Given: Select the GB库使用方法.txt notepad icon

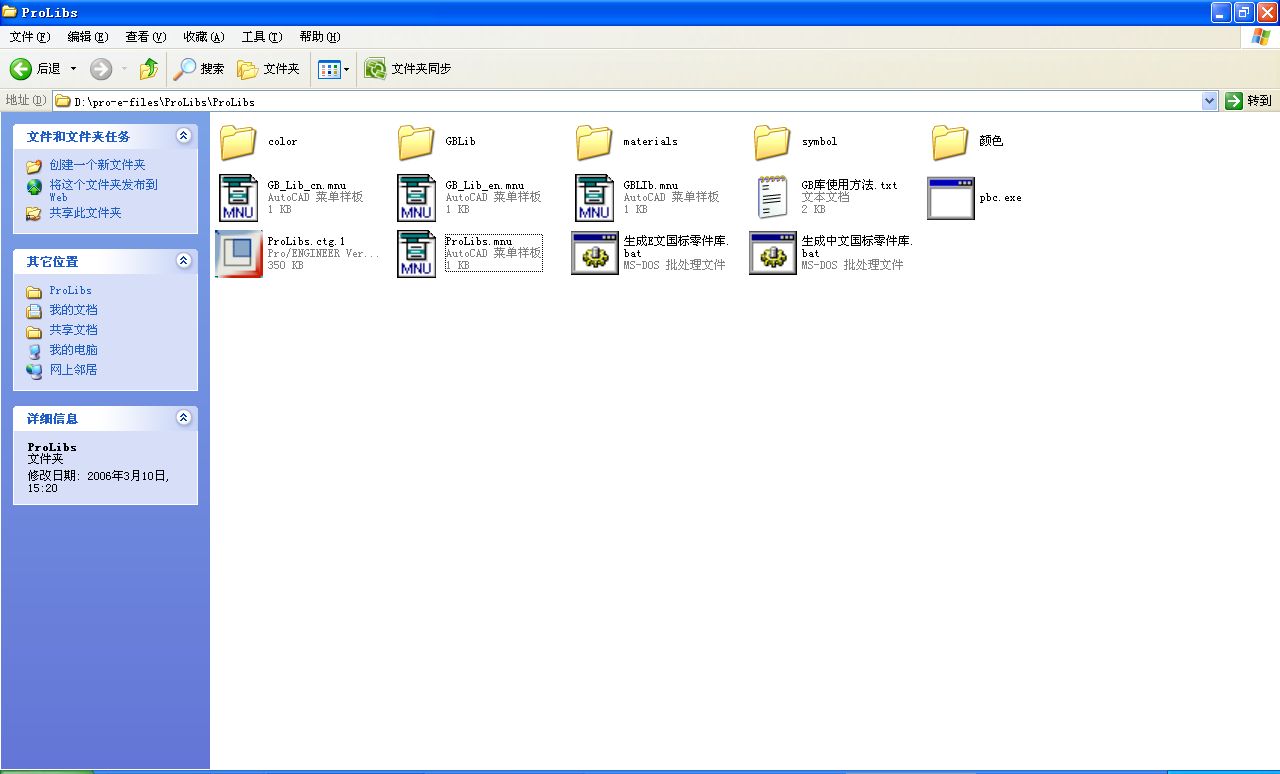Looking at the screenshot, I should pyautogui.click(x=773, y=198).
